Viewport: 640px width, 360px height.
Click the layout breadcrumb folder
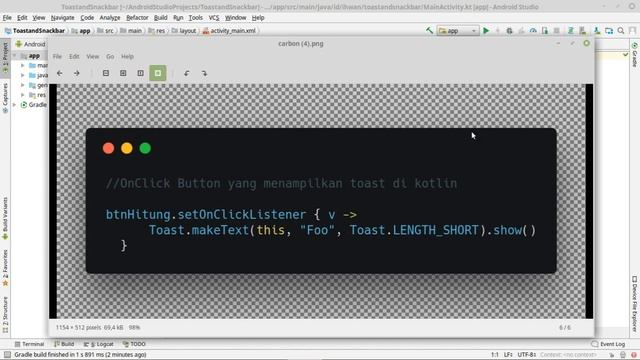(184, 31)
